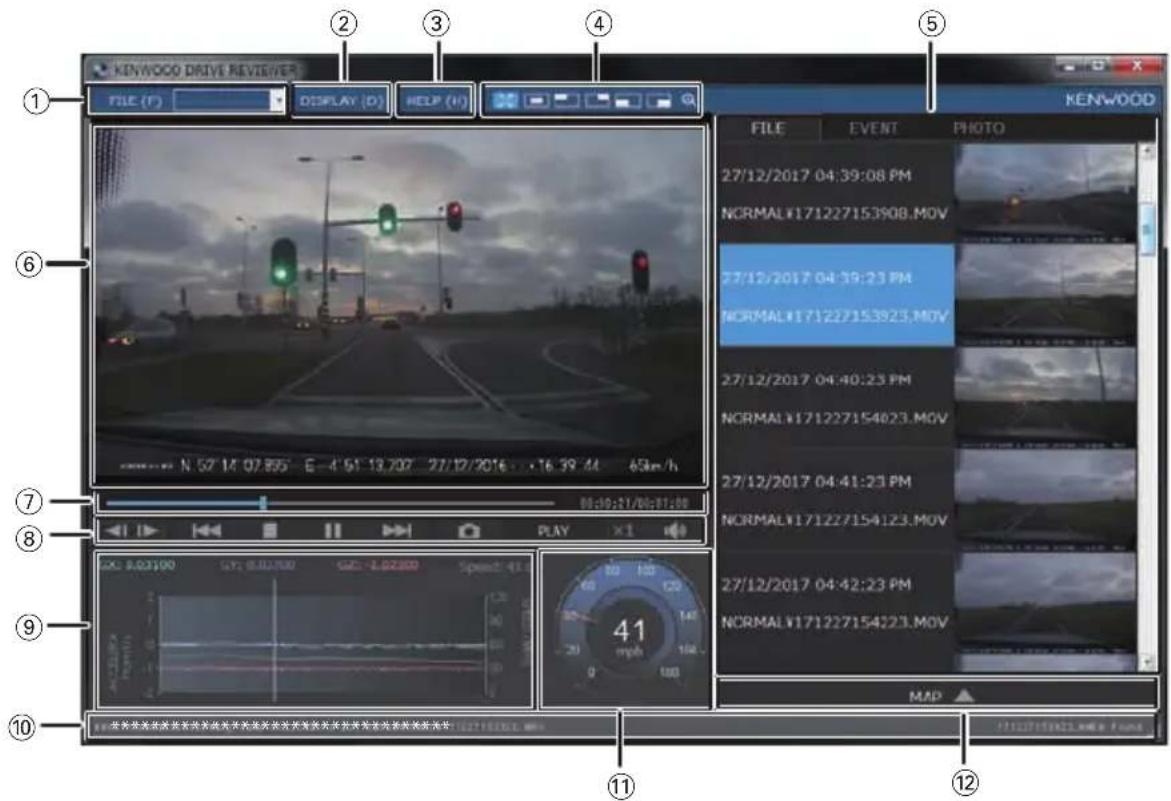Switch to the PHOTO tab
The height and width of the screenshot is (801, 1171).
(978, 128)
